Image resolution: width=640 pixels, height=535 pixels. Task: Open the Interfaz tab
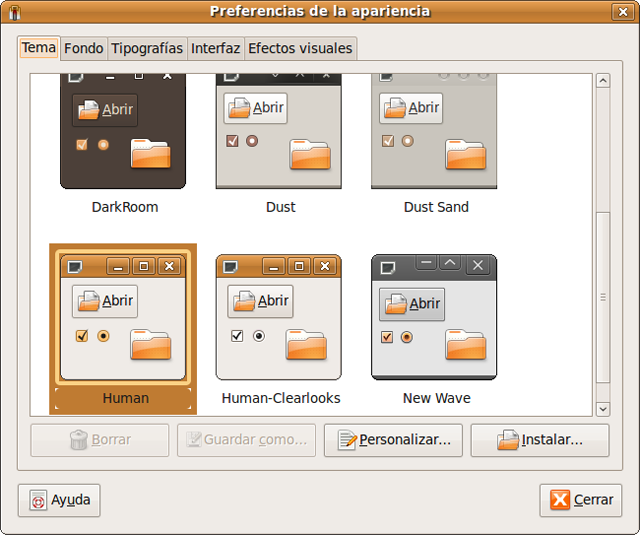click(215, 48)
